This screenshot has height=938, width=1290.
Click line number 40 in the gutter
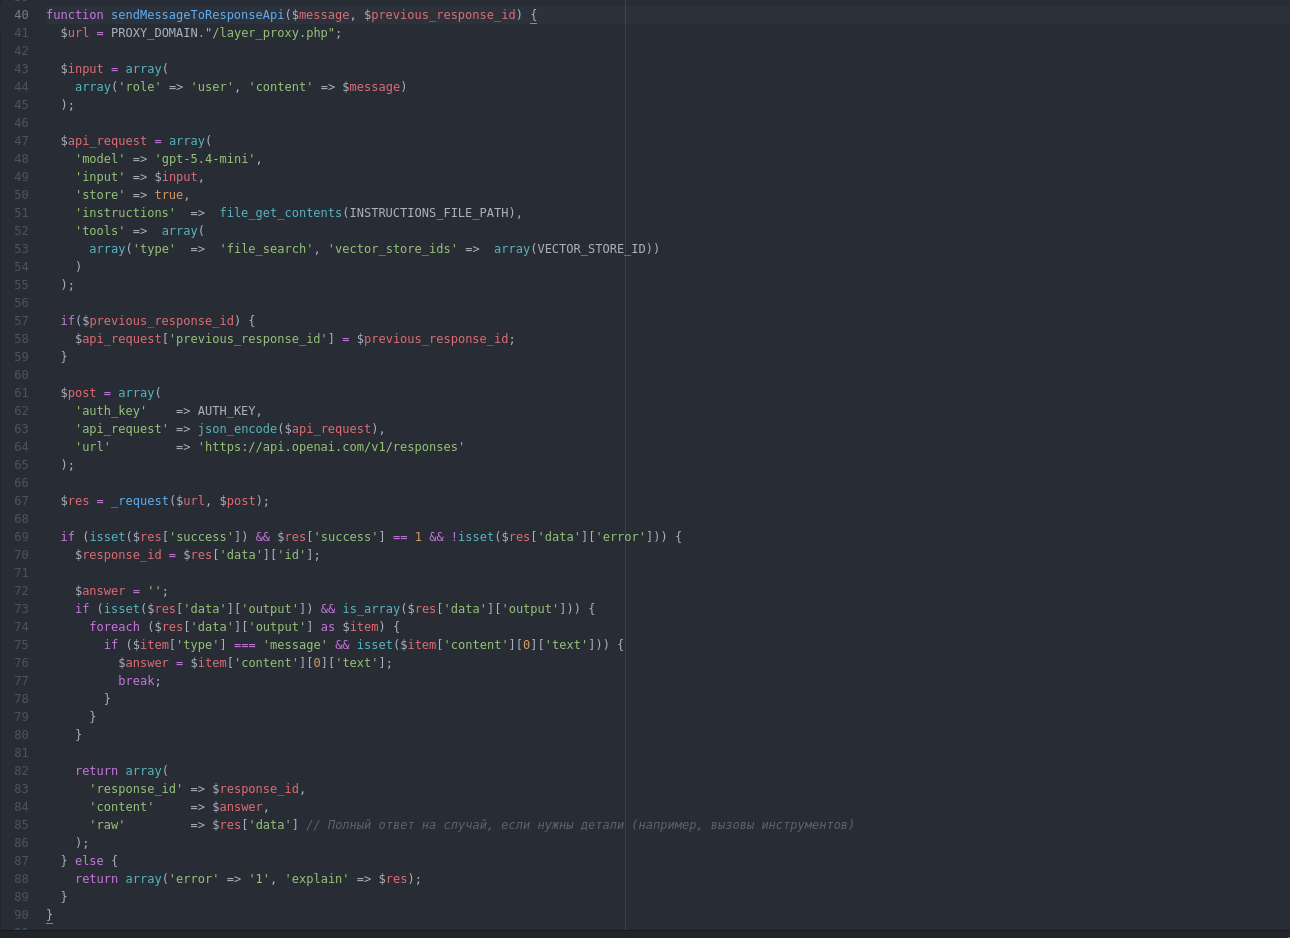(21, 15)
